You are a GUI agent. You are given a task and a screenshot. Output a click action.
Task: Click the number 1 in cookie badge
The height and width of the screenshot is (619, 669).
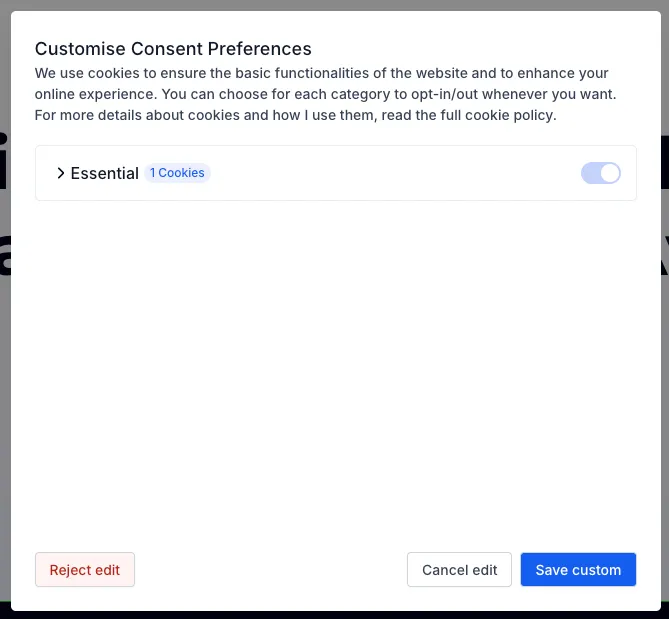[152, 173]
